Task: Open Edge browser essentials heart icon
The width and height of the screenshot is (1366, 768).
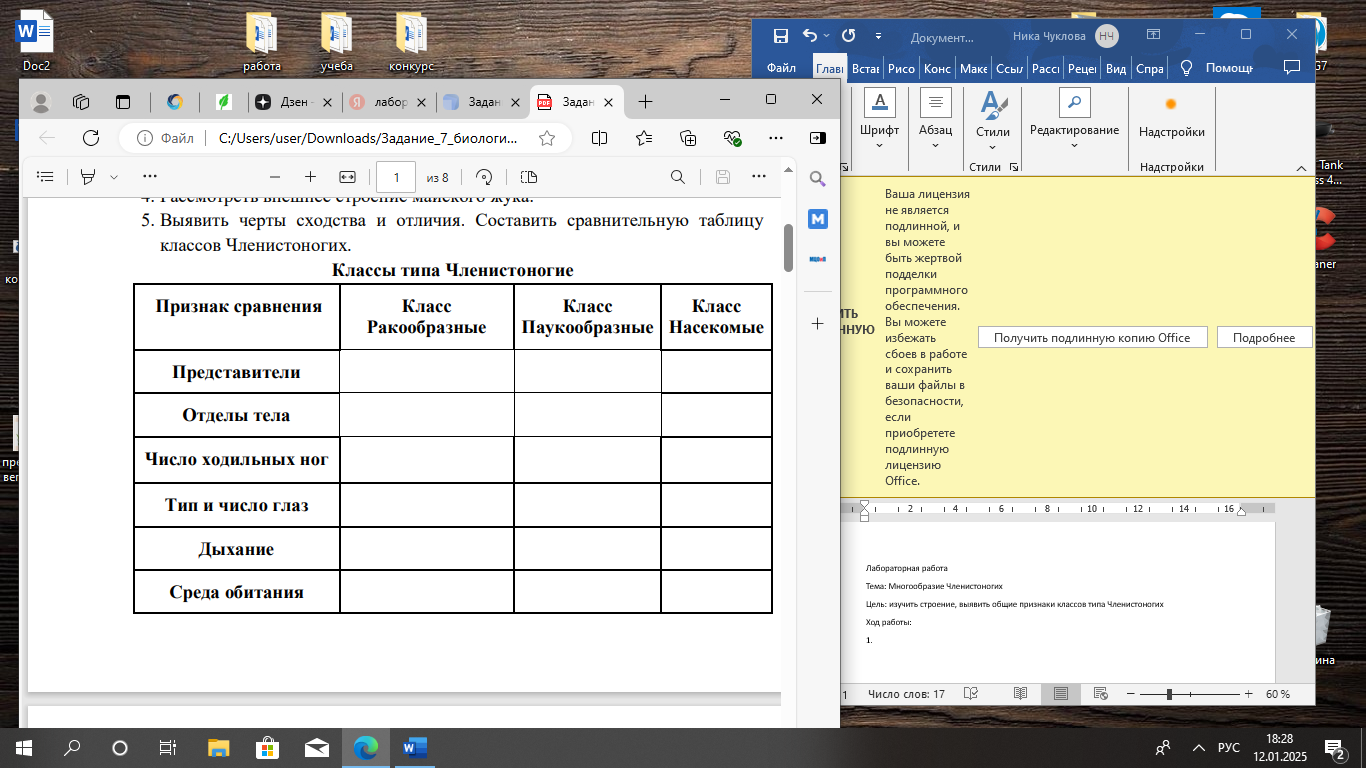Action: coord(732,138)
